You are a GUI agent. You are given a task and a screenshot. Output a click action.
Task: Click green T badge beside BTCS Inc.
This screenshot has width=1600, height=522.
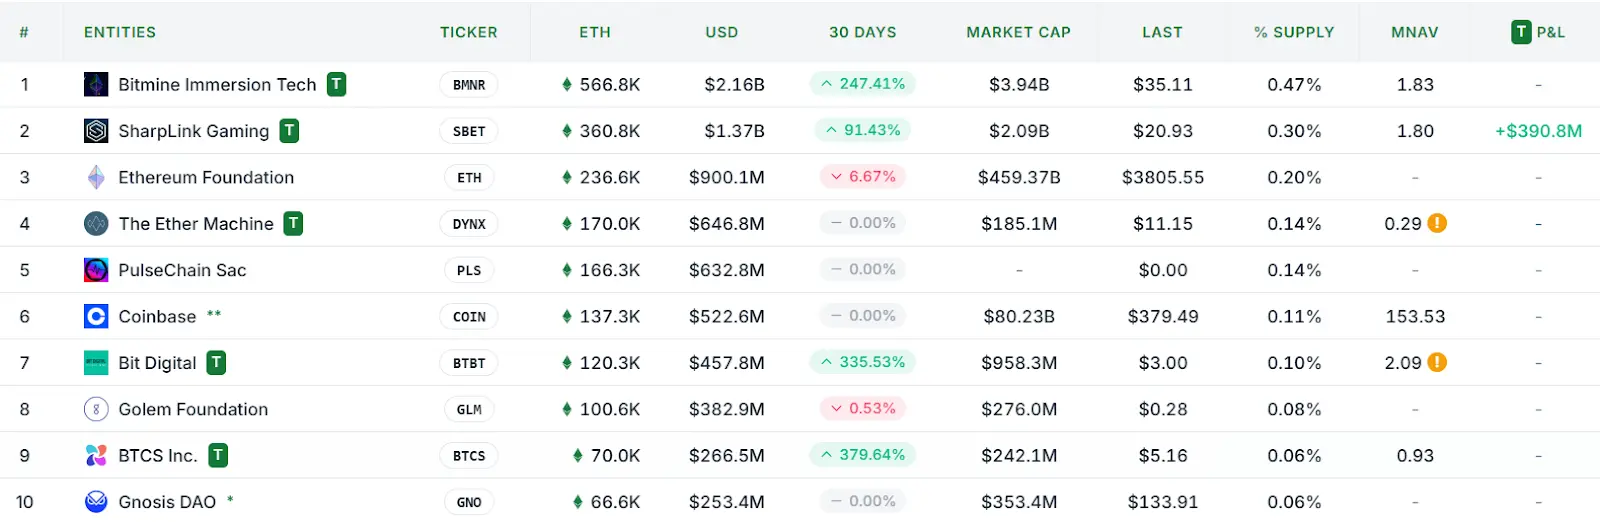click(x=218, y=455)
